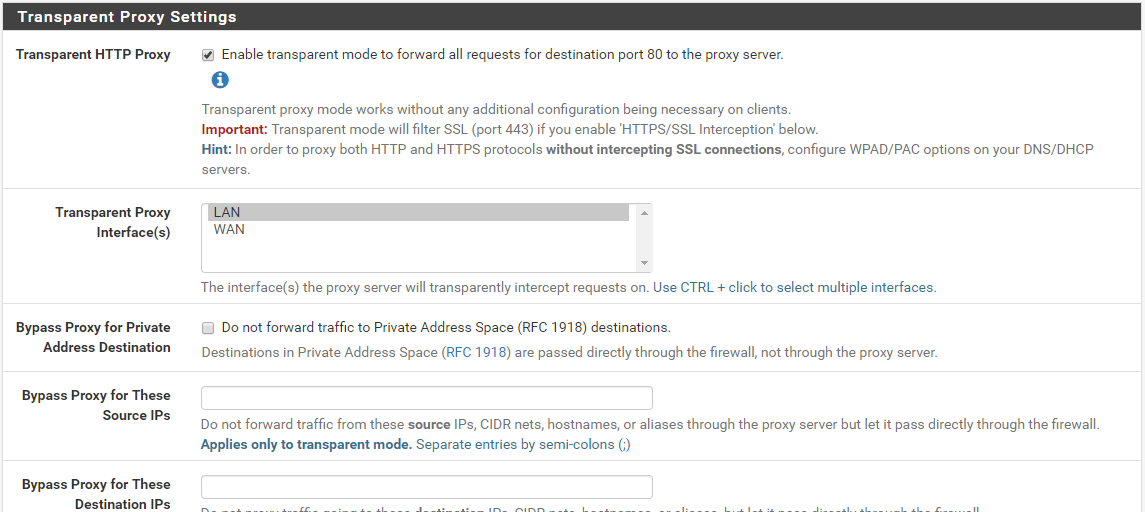Click 'Applies only to transparent mode.' bold text
The height and width of the screenshot is (512, 1145).
click(306, 444)
